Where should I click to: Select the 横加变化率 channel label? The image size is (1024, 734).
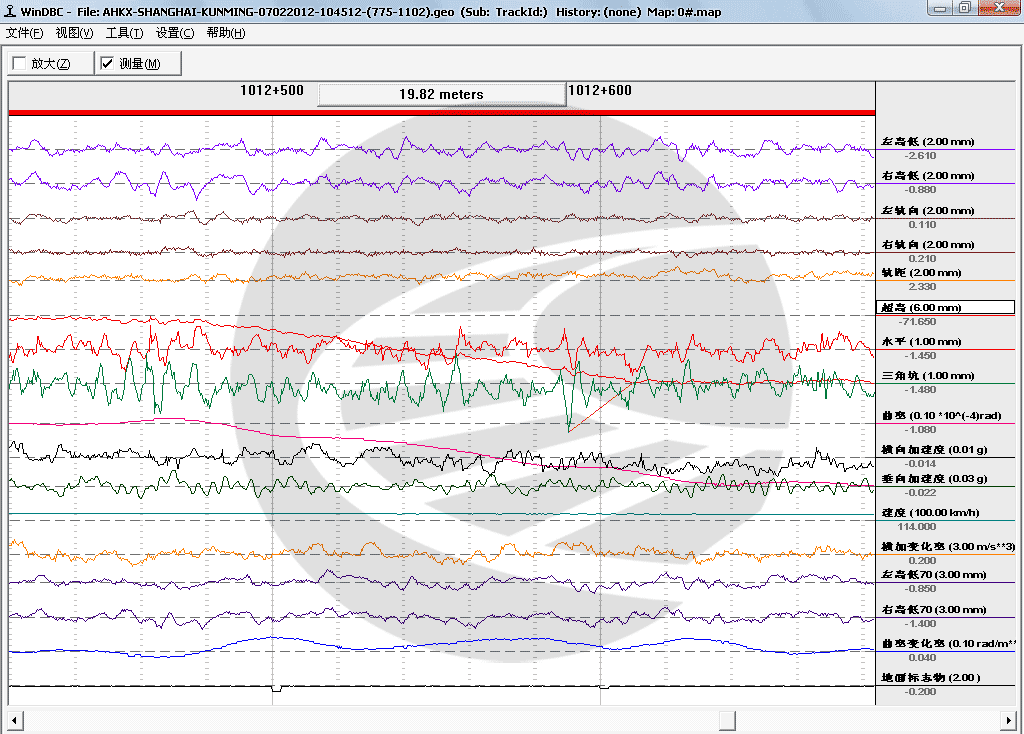[x=948, y=547]
